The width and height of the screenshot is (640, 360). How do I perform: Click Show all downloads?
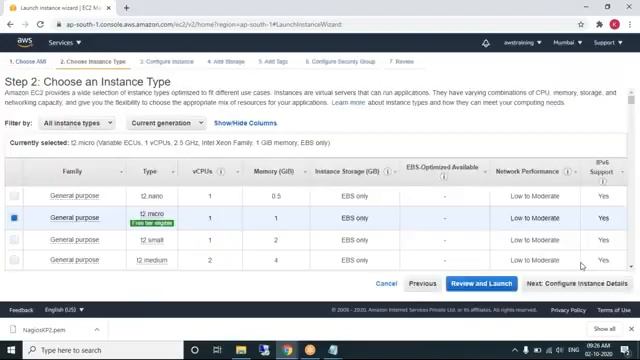[604, 329]
